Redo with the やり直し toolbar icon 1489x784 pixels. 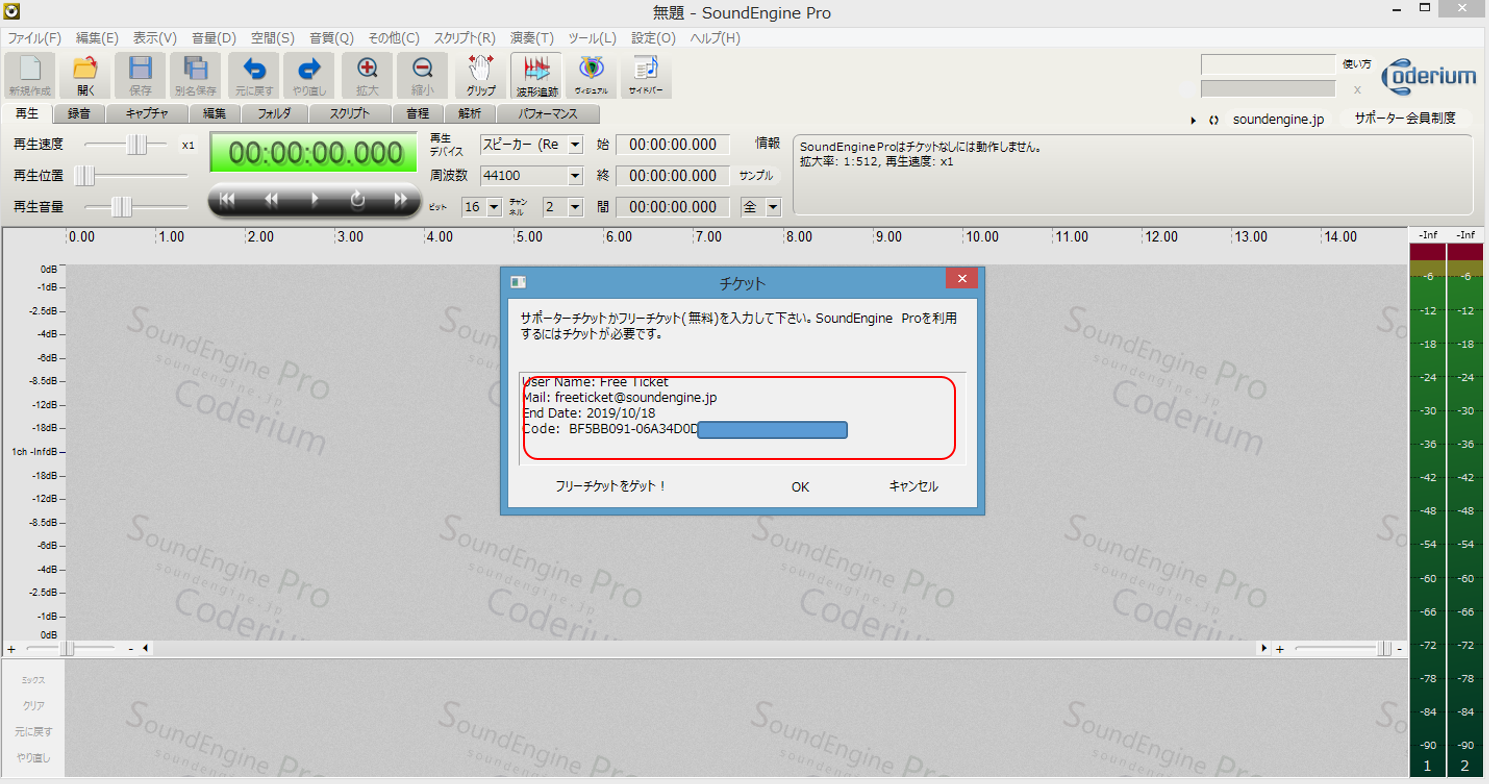[x=309, y=76]
